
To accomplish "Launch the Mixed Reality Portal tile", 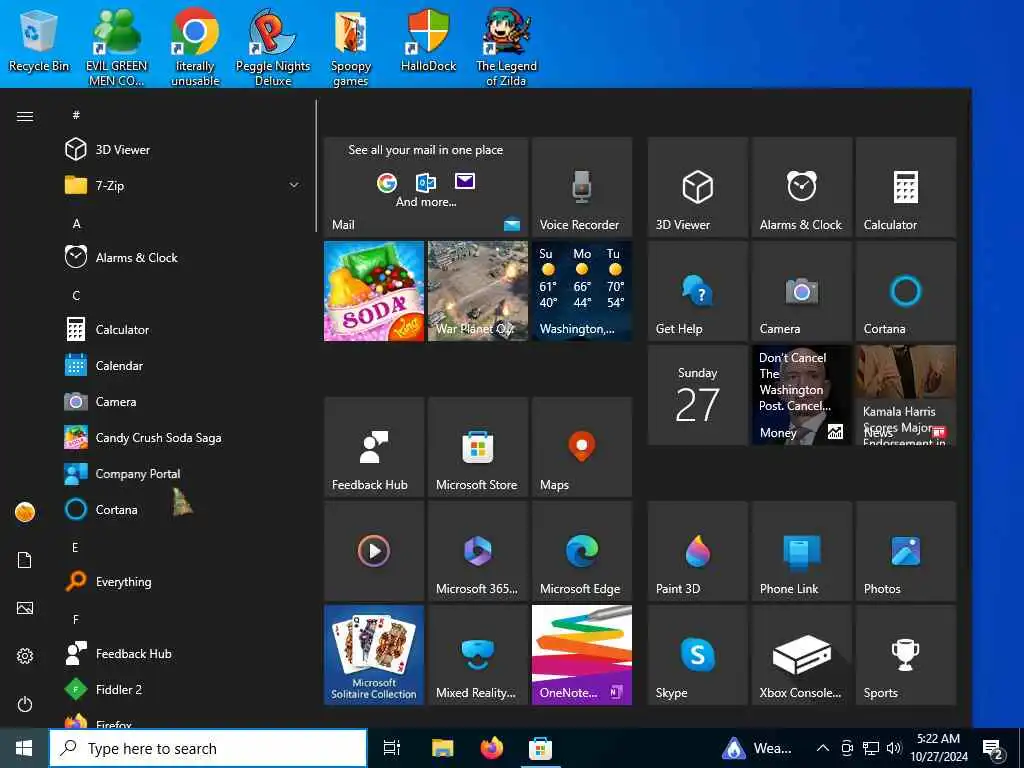I will 478,654.
